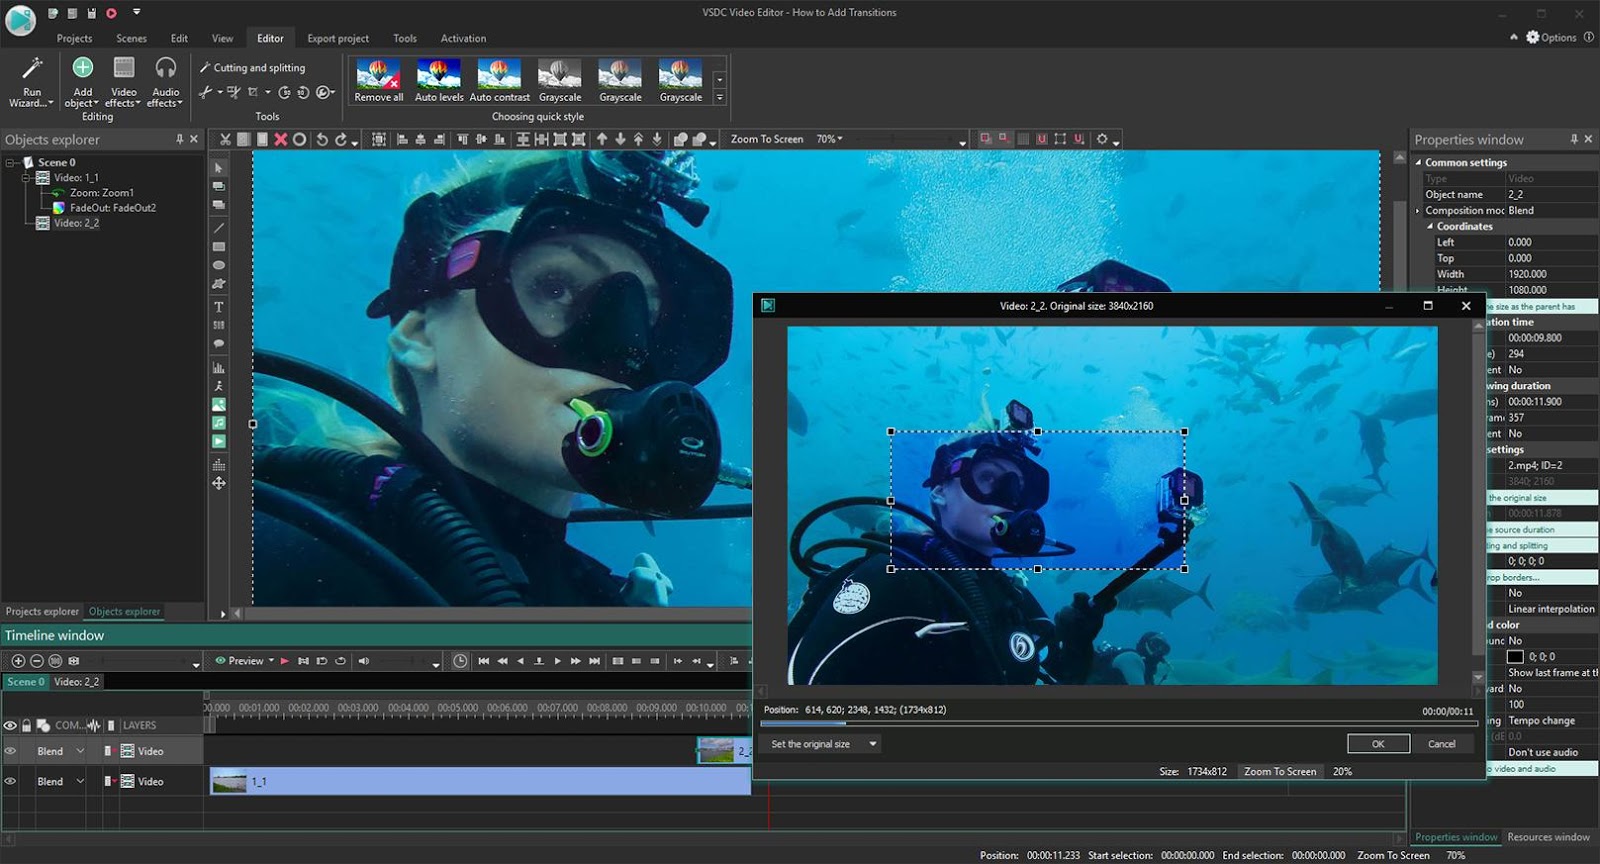Zoom in timeline with plus icon
The width and height of the screenshot is (1600, 864).
18,661
